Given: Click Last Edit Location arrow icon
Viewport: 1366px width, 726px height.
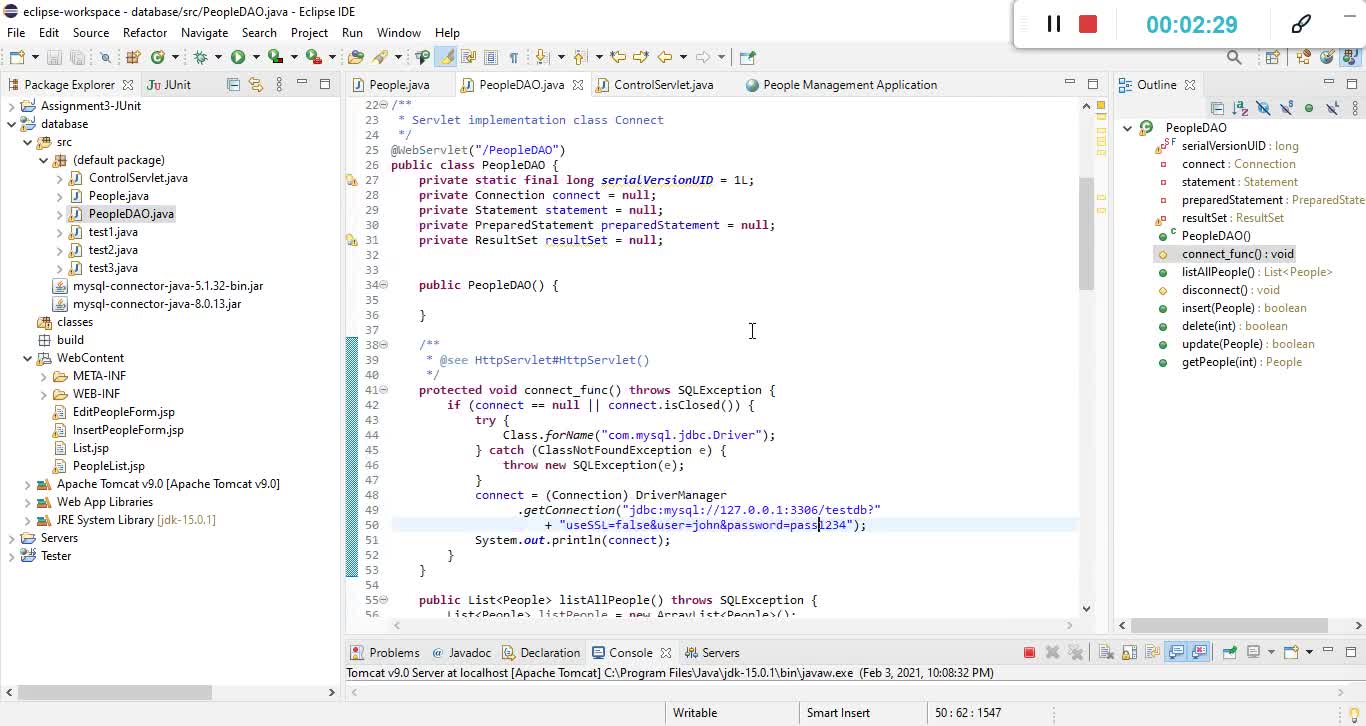Looking at the screenshot, I should (x=617, y=57).
